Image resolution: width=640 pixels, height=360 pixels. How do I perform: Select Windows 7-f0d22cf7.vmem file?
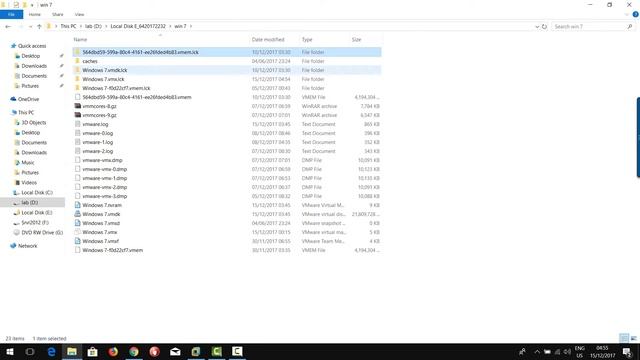112,250
